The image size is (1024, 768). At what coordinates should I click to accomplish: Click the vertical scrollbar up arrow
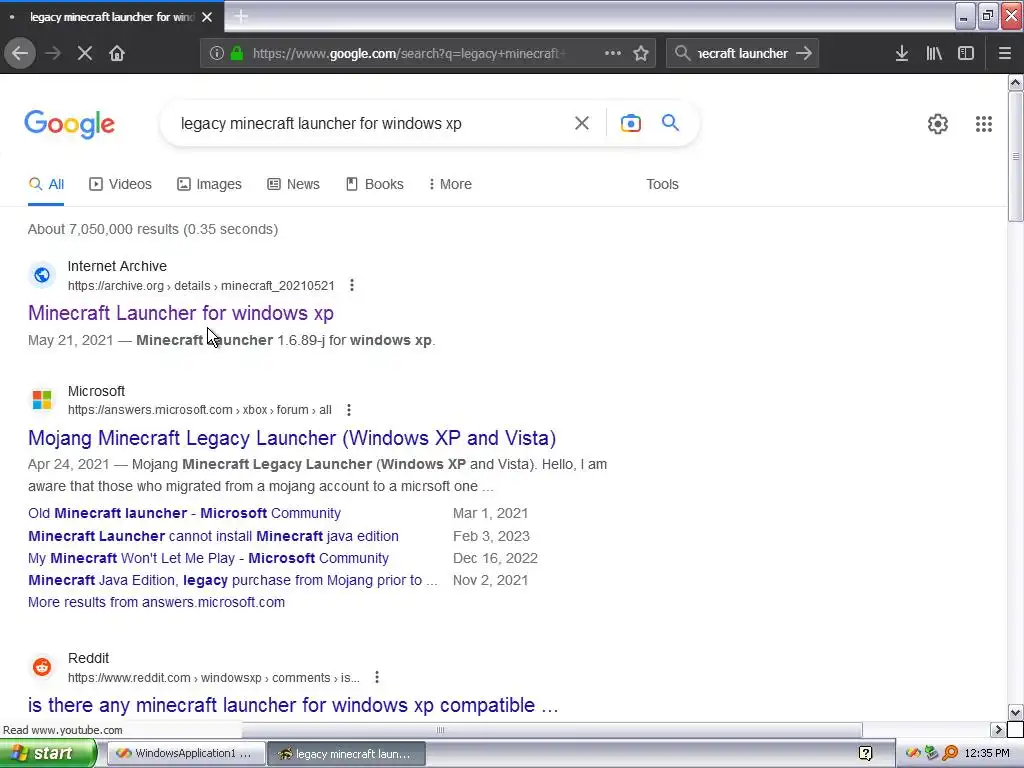tap(1016, 83)
